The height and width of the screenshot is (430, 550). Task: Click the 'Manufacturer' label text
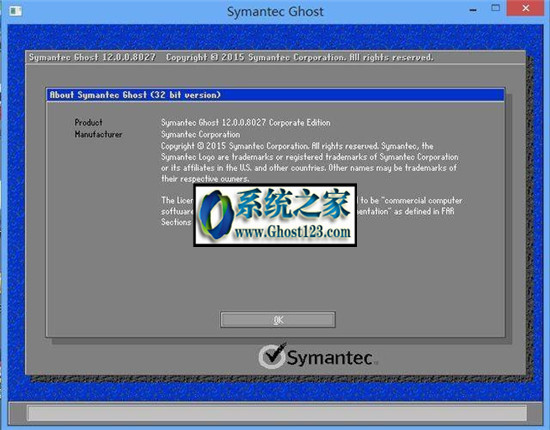[x=98, y=134]
